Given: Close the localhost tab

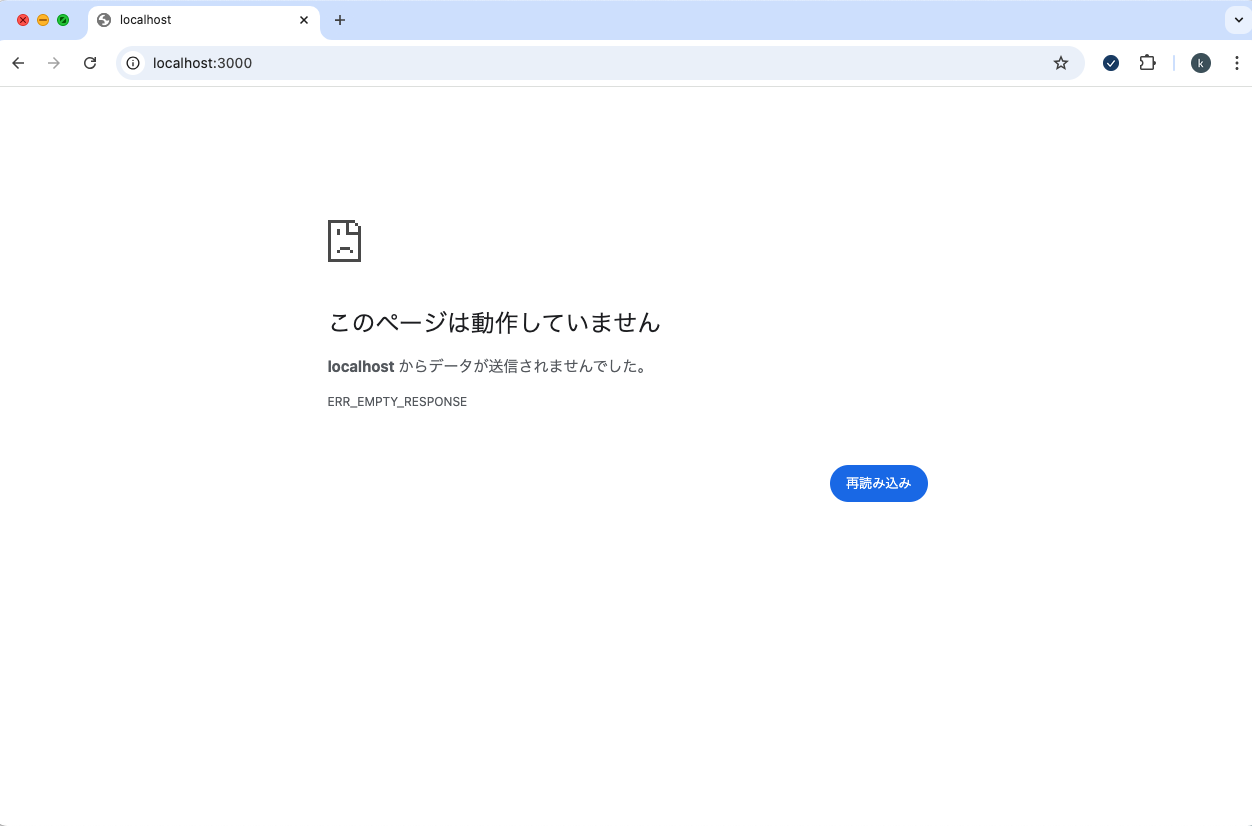Looking at the screenshot, I should click(x=304, y=20).
